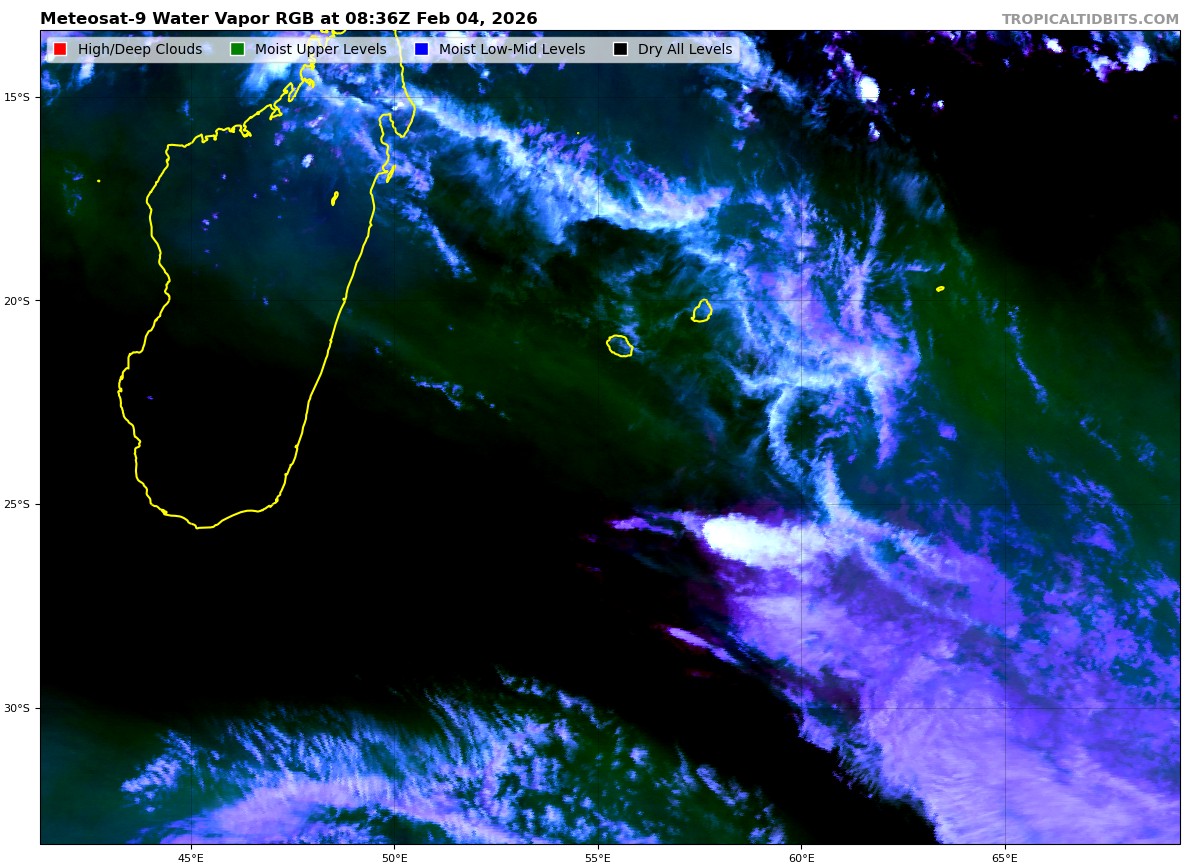
Task: Click the green Moist Upper Levels swatch
Action: 237,50
